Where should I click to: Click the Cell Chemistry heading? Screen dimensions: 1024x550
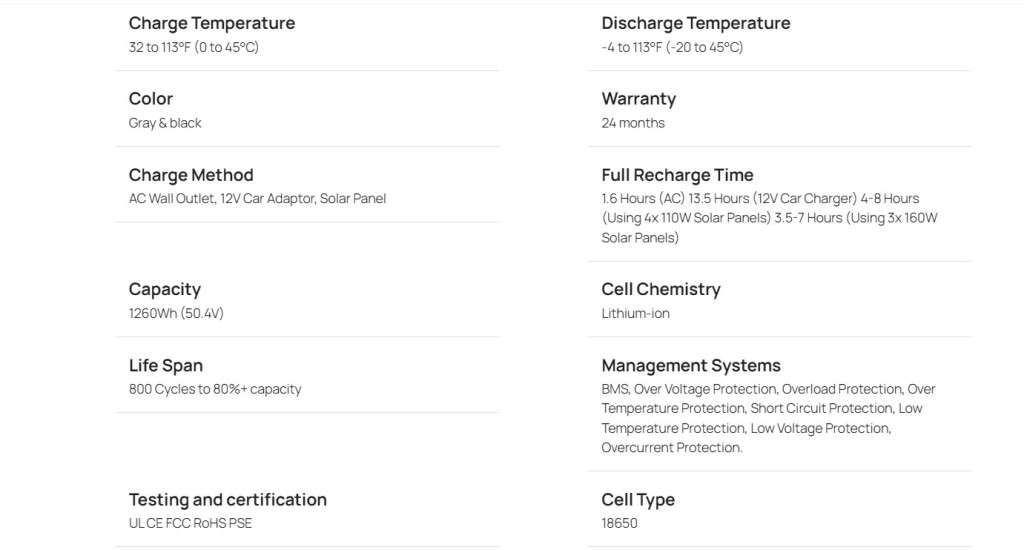coord(660,289)
